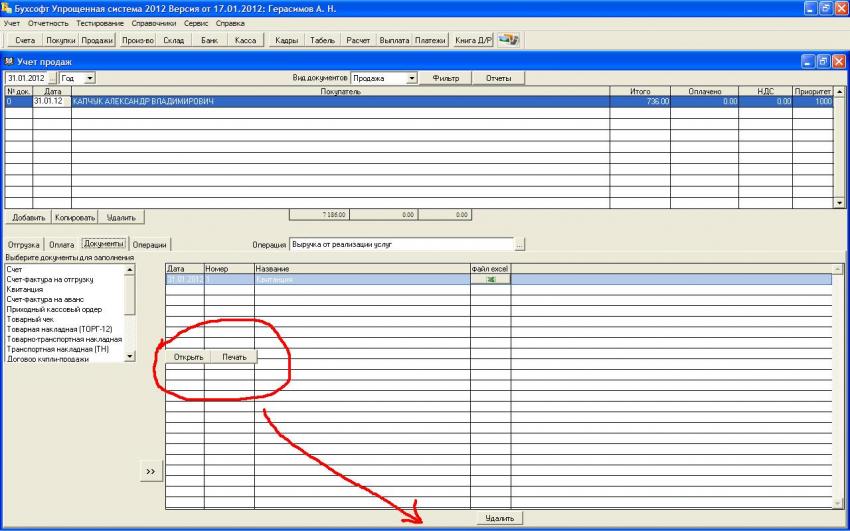
Task: Expand the Год period dropdown
Action: point(90,78)
